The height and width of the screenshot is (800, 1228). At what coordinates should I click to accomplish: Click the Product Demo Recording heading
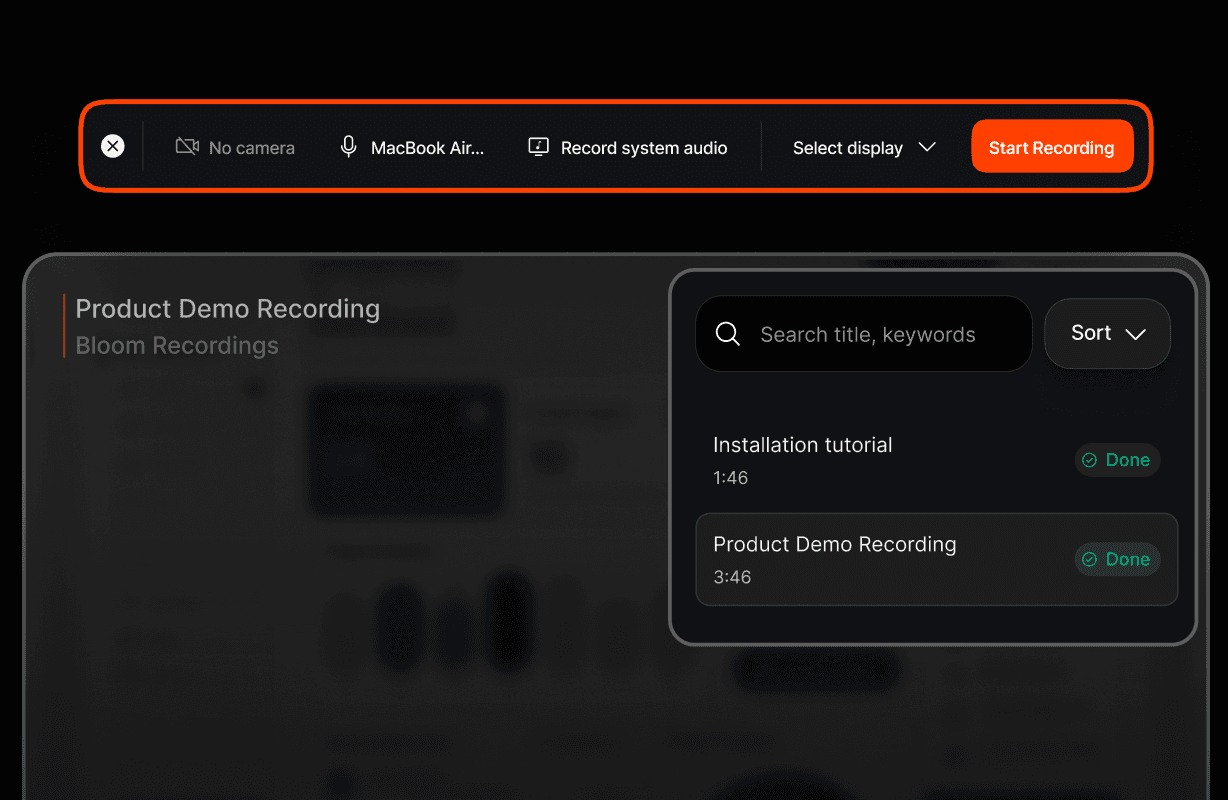click(228, 309)
